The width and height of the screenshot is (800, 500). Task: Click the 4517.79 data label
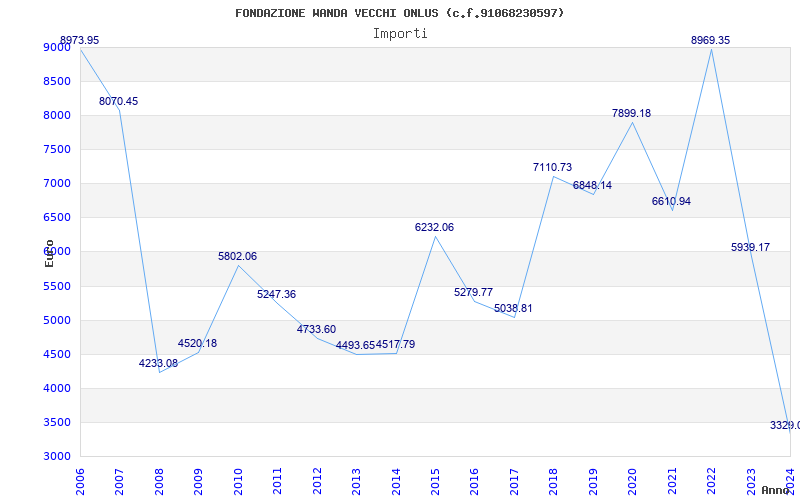(x=395, y=344)
